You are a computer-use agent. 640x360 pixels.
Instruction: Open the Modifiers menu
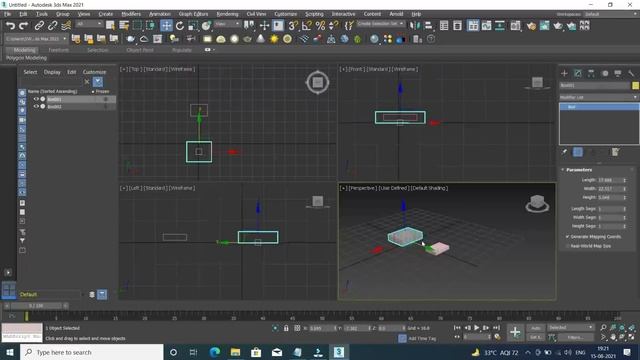(x=131, y=14)
